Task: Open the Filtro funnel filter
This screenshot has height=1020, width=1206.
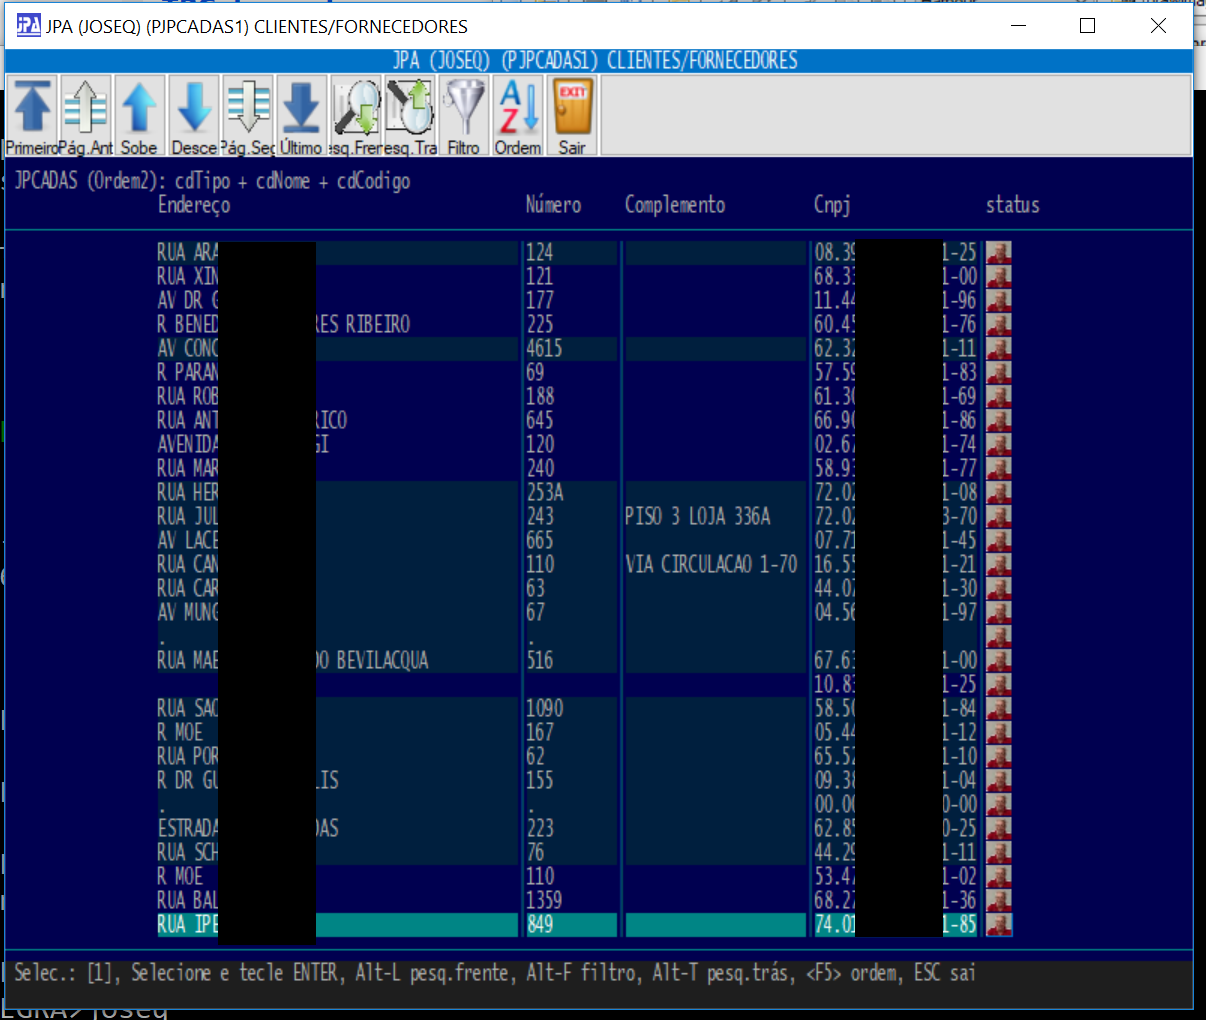Action: 463,116
